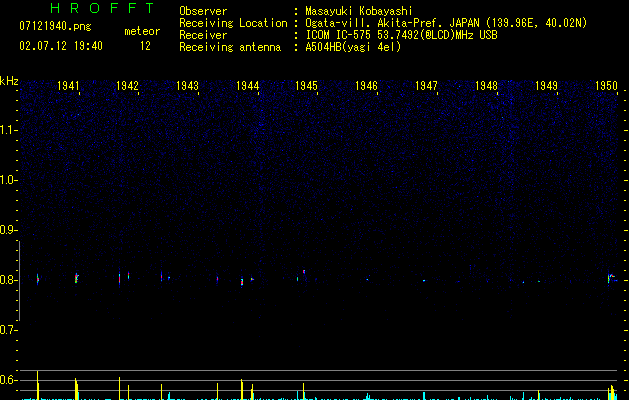Click the meteor echo just after 1950
This screenshot has width=629, height=400.
click(x=611, y=278)
